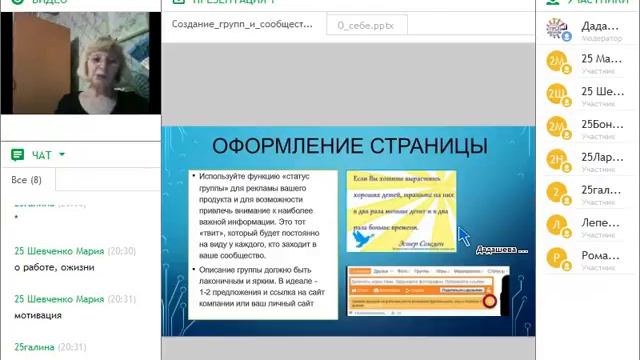Click the green chat bubble icon
Image resolution: width=640 pixels, height=360 pixels.
coord(18,155)
